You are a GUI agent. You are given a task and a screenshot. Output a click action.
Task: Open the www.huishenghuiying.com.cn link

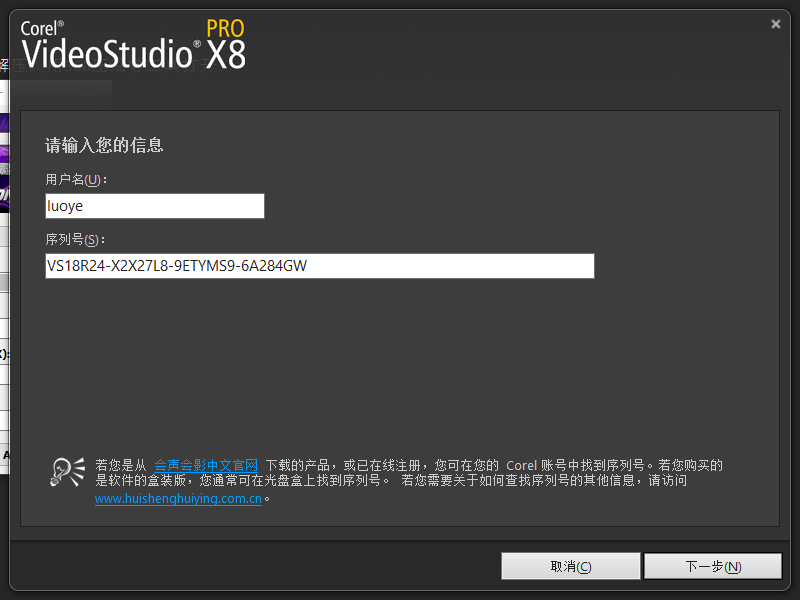pos(178,498)
